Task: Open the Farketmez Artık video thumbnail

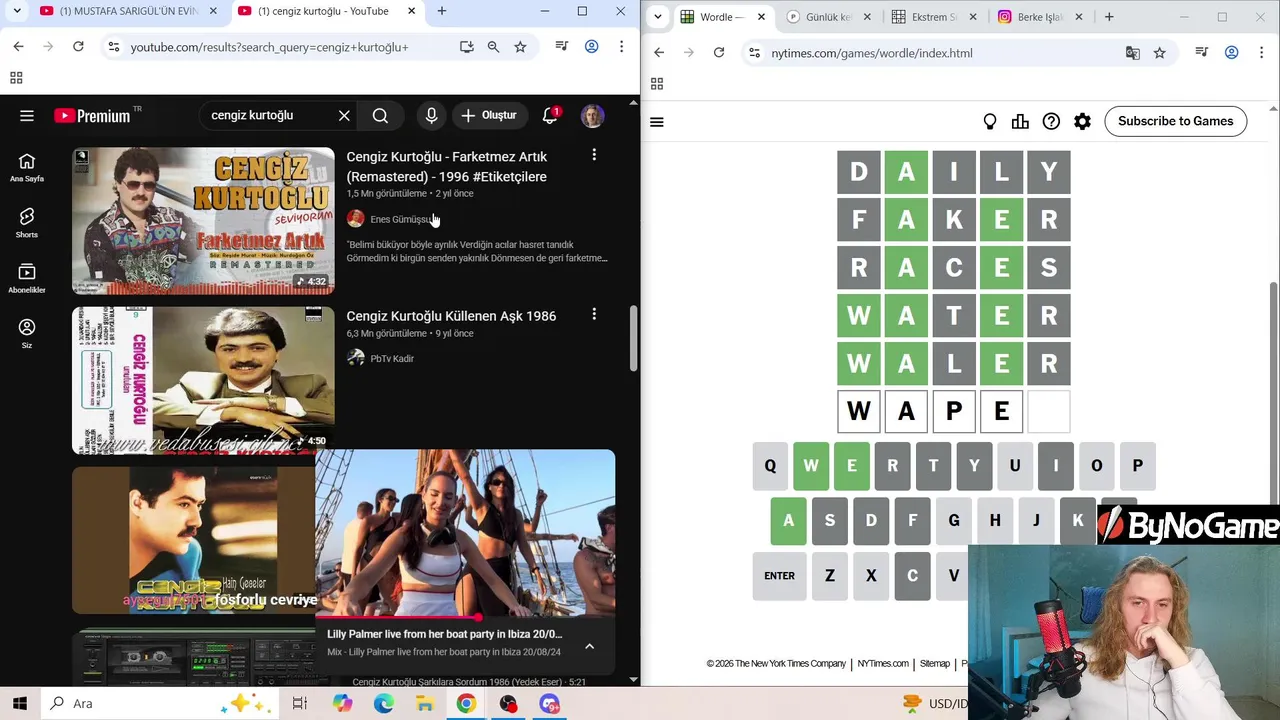Action: 203,221
